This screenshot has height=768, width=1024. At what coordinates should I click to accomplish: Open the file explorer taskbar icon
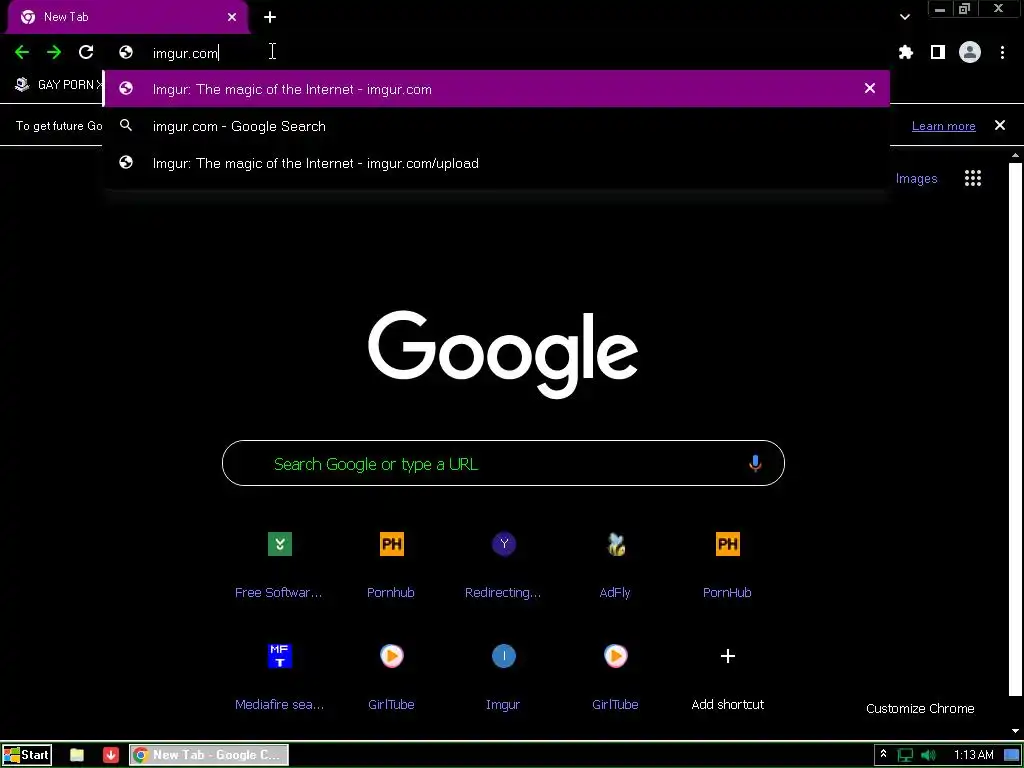point(77,755)
